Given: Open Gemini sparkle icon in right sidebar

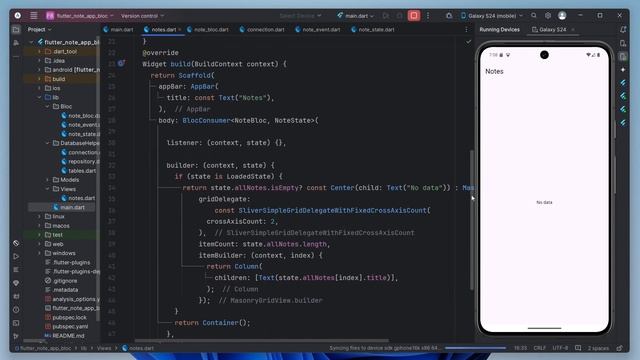Looking at the screenshot, I should [x=623, y=70].
